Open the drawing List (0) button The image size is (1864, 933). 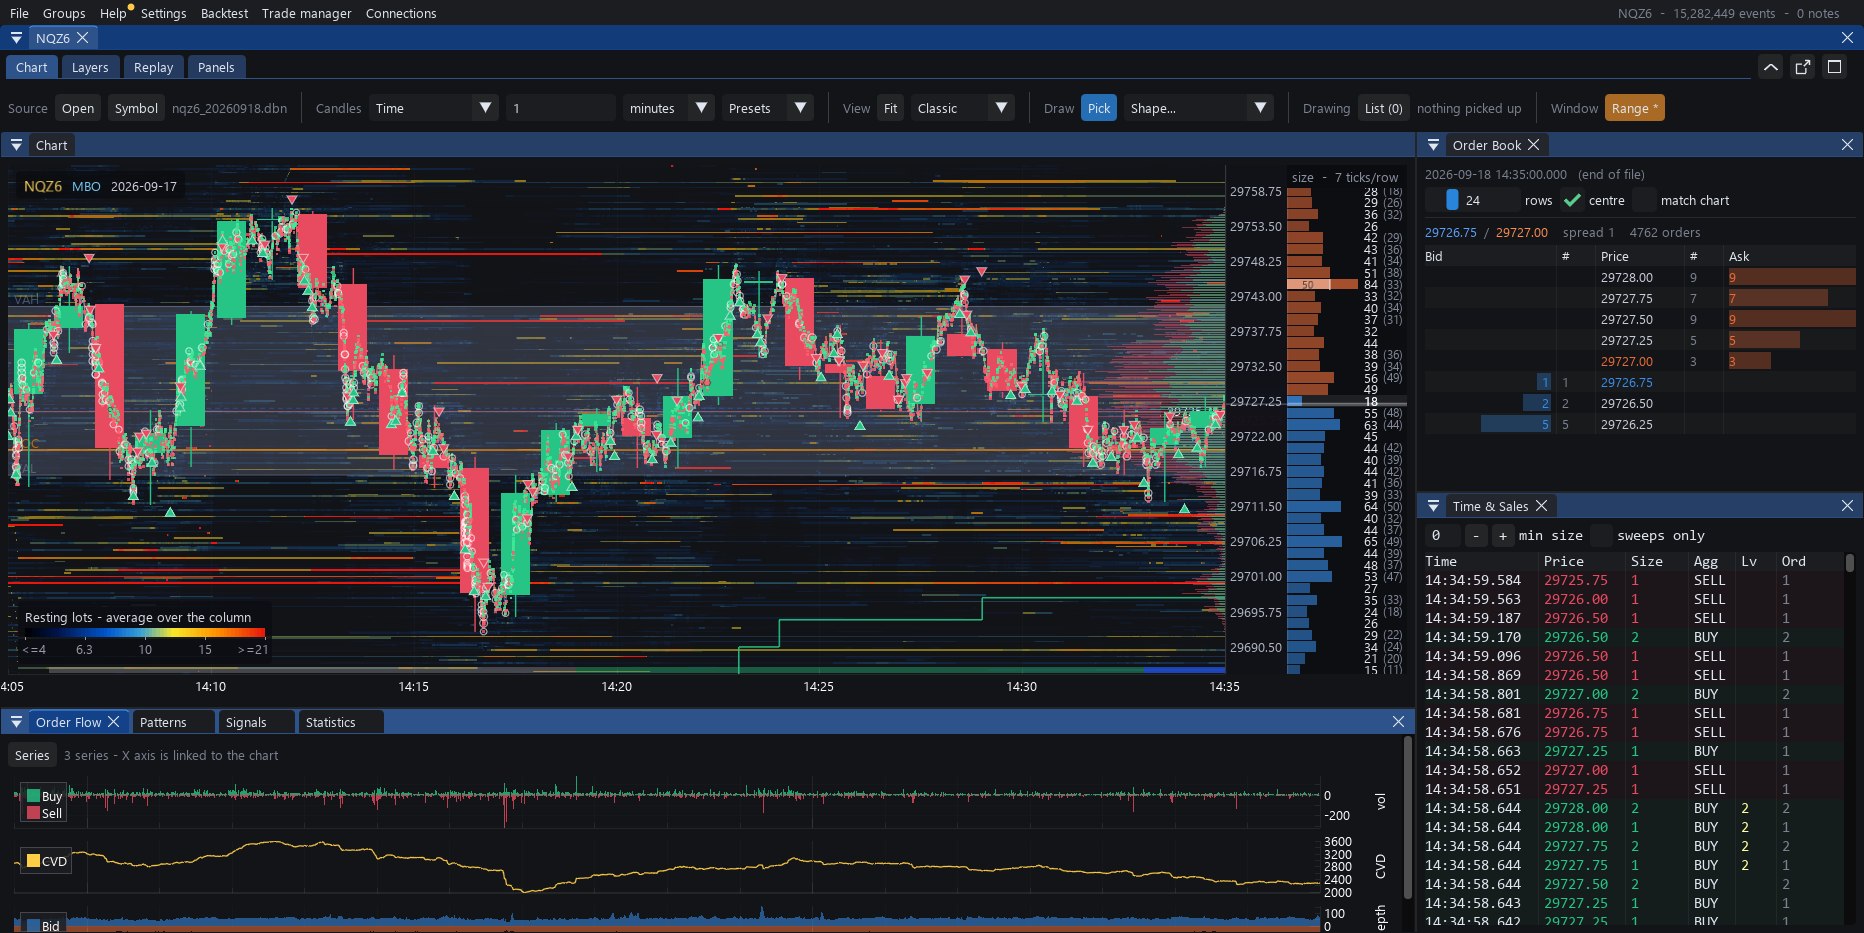[x=1383, y=108]
